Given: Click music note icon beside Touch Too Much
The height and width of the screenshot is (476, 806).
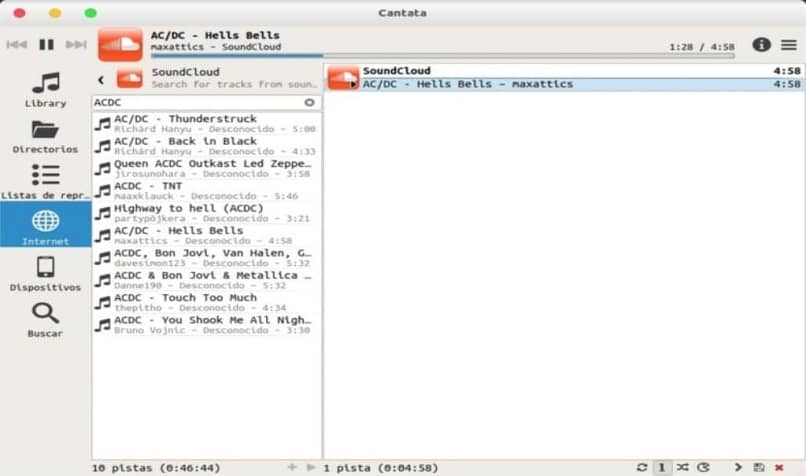Looking at the screenshot, I should 103,303.
